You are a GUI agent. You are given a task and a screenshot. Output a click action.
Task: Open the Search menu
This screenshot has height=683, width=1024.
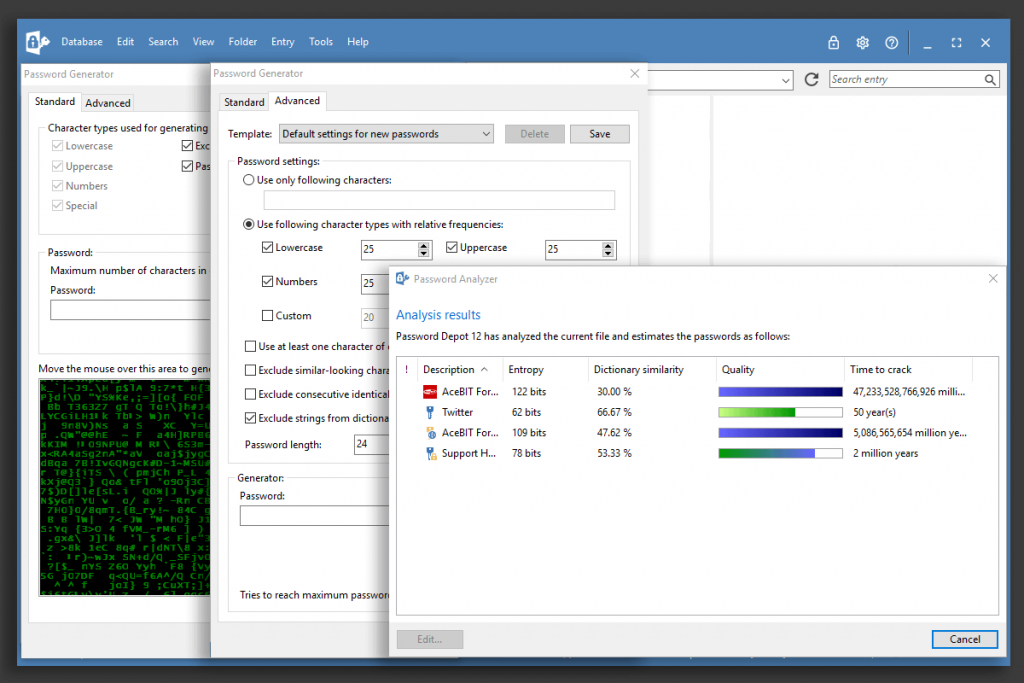tap(163, 42)
